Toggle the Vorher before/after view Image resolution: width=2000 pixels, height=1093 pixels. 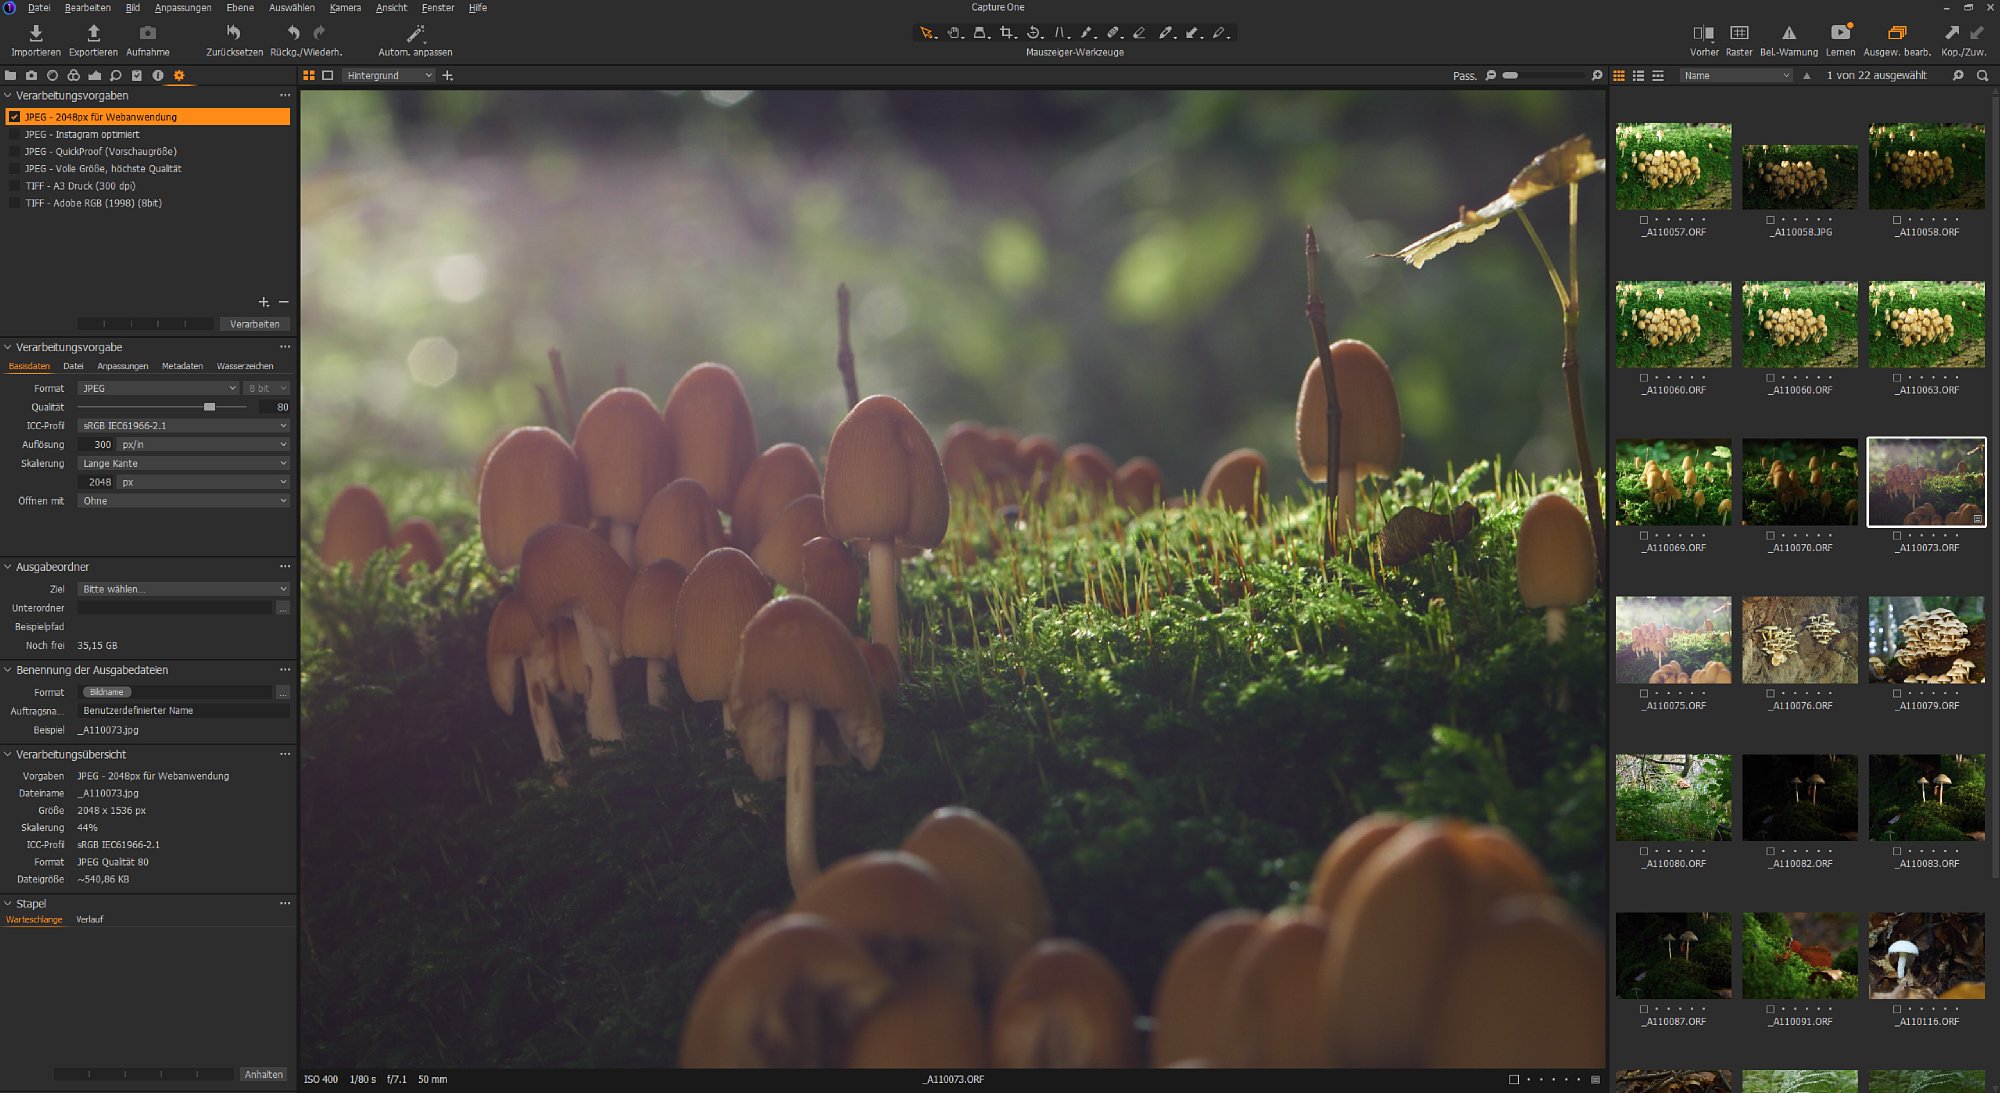coord(1703,33)
